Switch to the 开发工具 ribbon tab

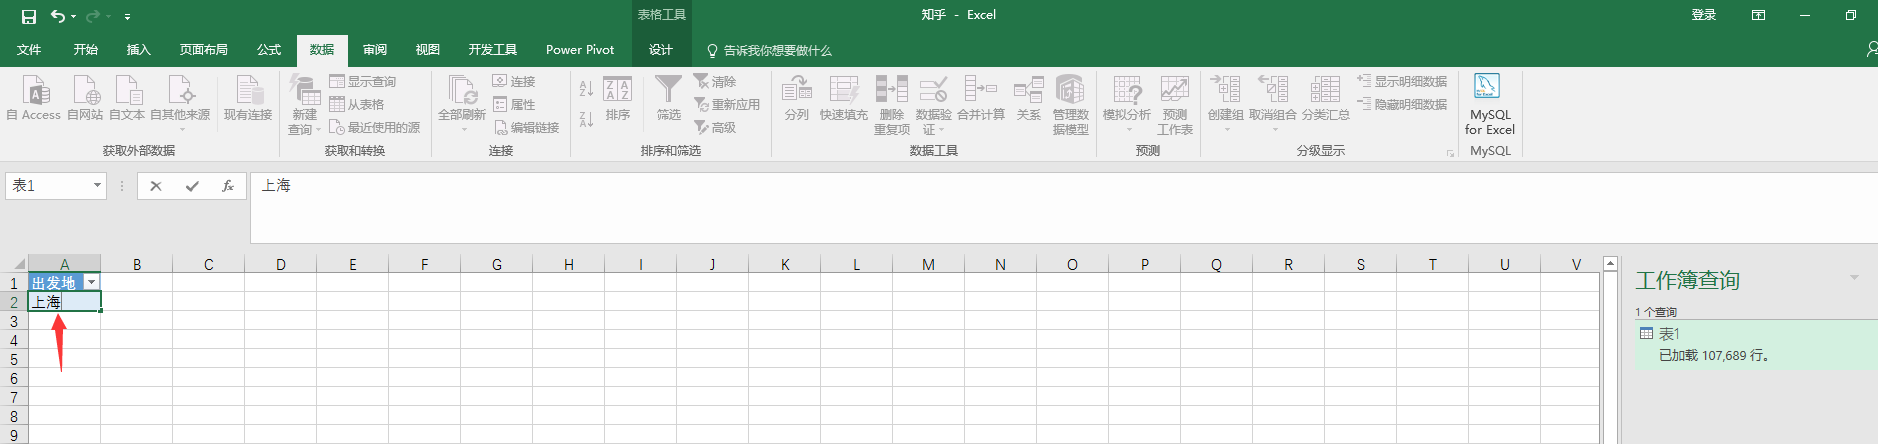pyautogui.click(x=492, y=50)
